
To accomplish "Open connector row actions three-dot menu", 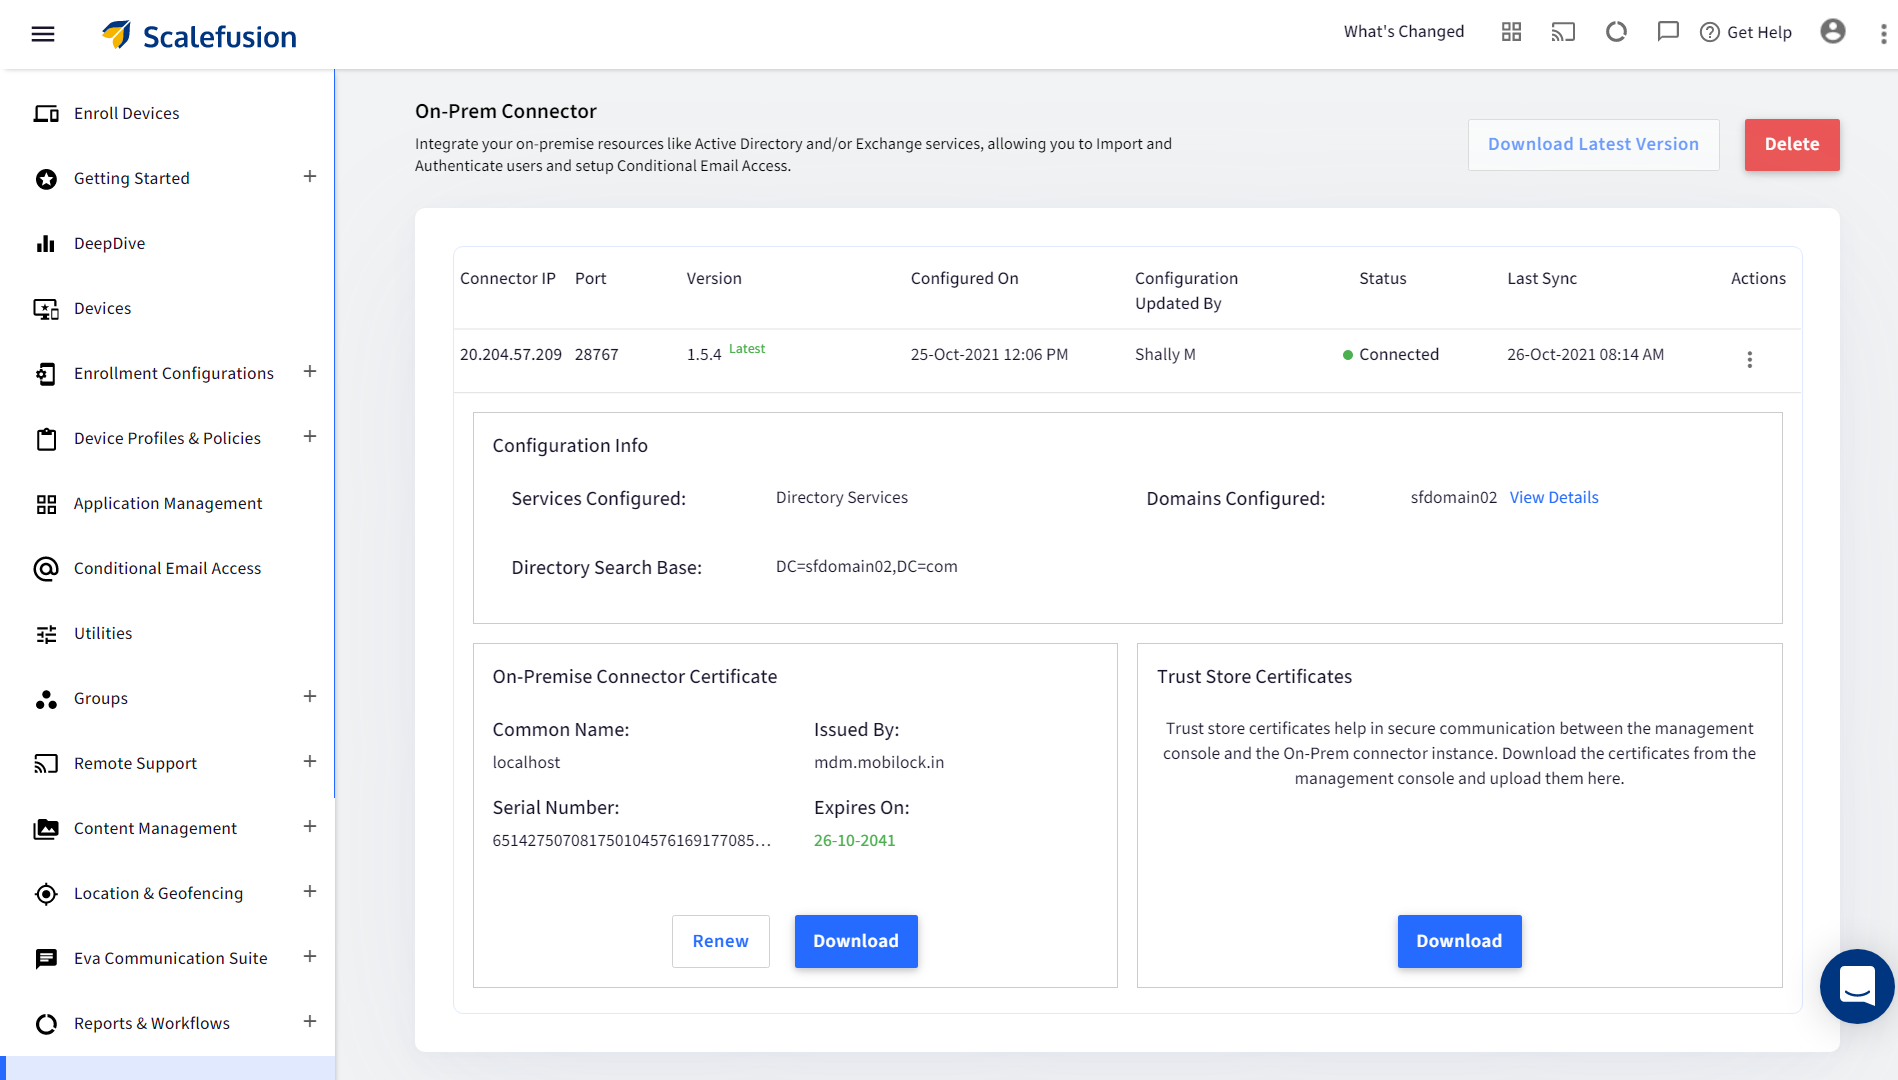I will (x=1749, y=359).
